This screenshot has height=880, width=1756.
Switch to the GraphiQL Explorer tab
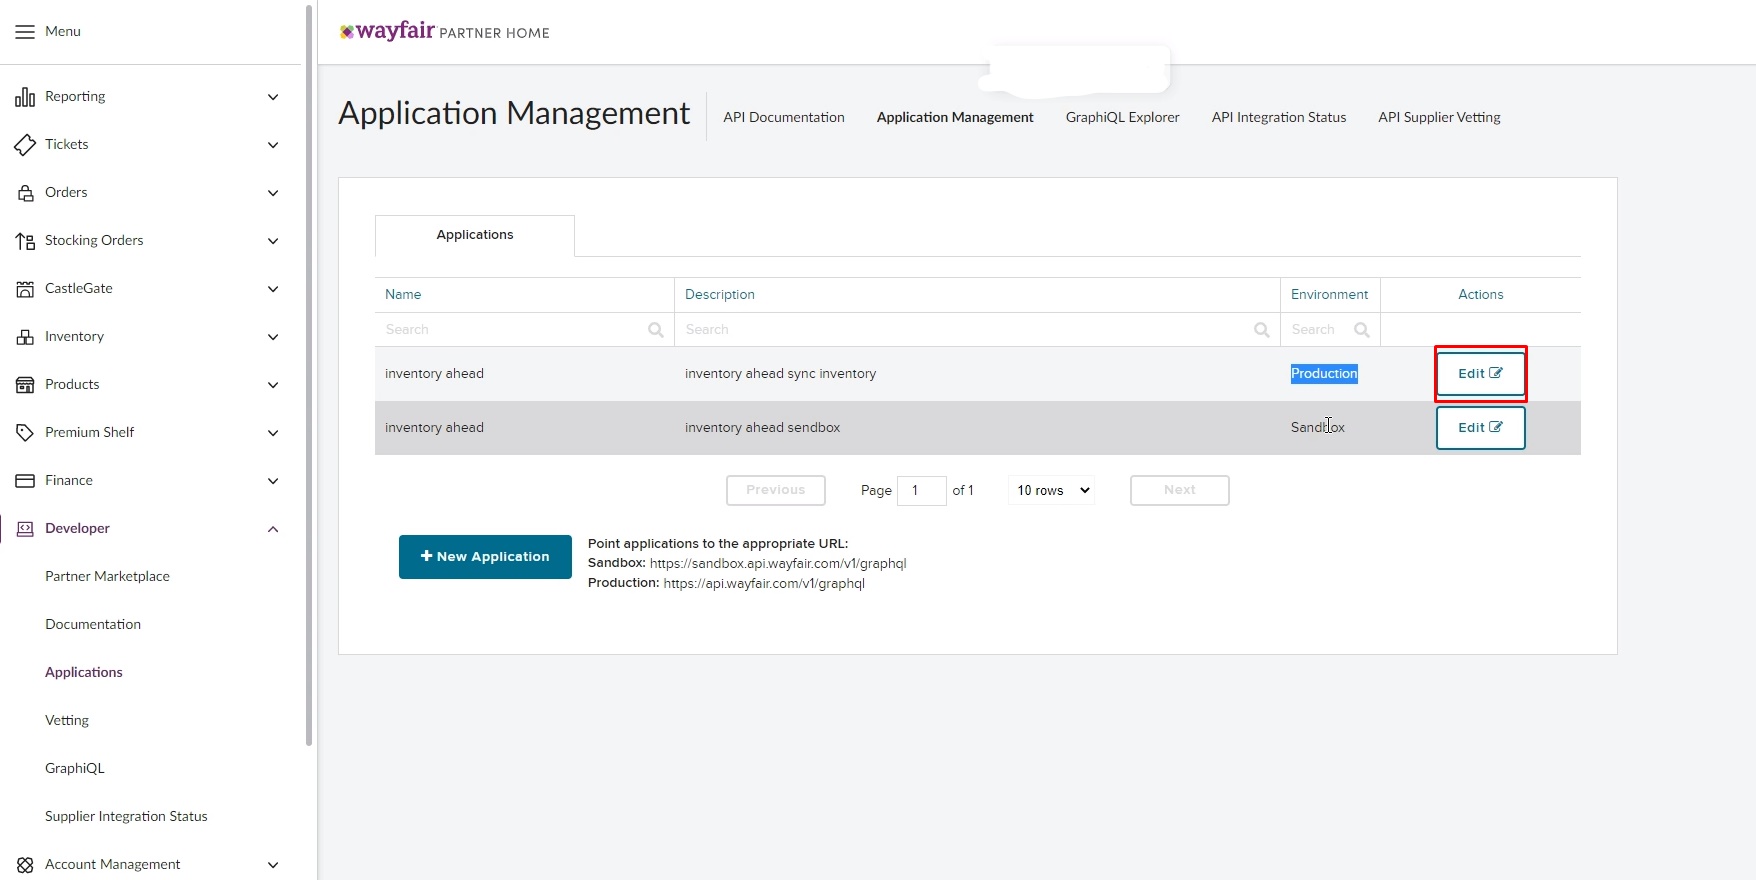(1122, 117)
